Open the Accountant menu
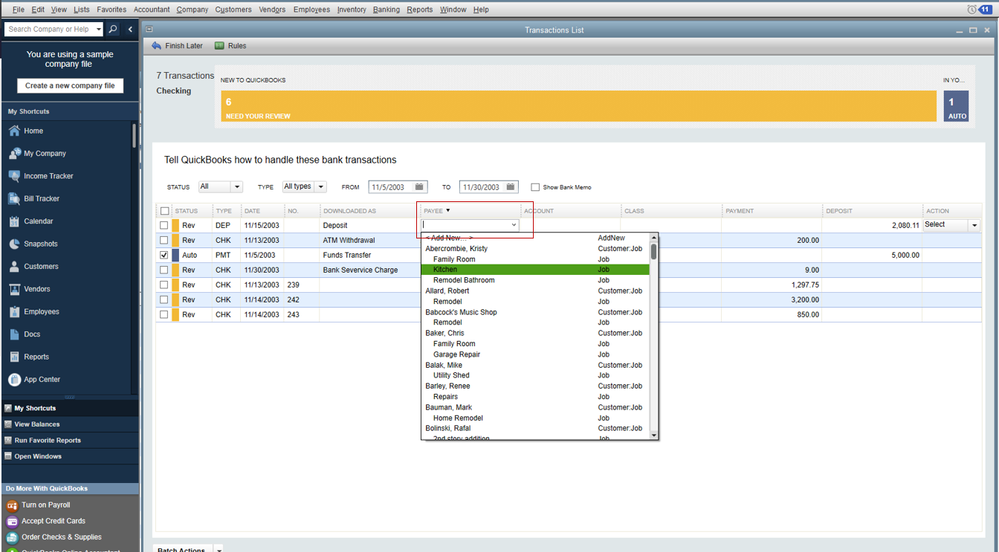Image resolution: width=999 pixels, height=552 pixels. point(152,10)
